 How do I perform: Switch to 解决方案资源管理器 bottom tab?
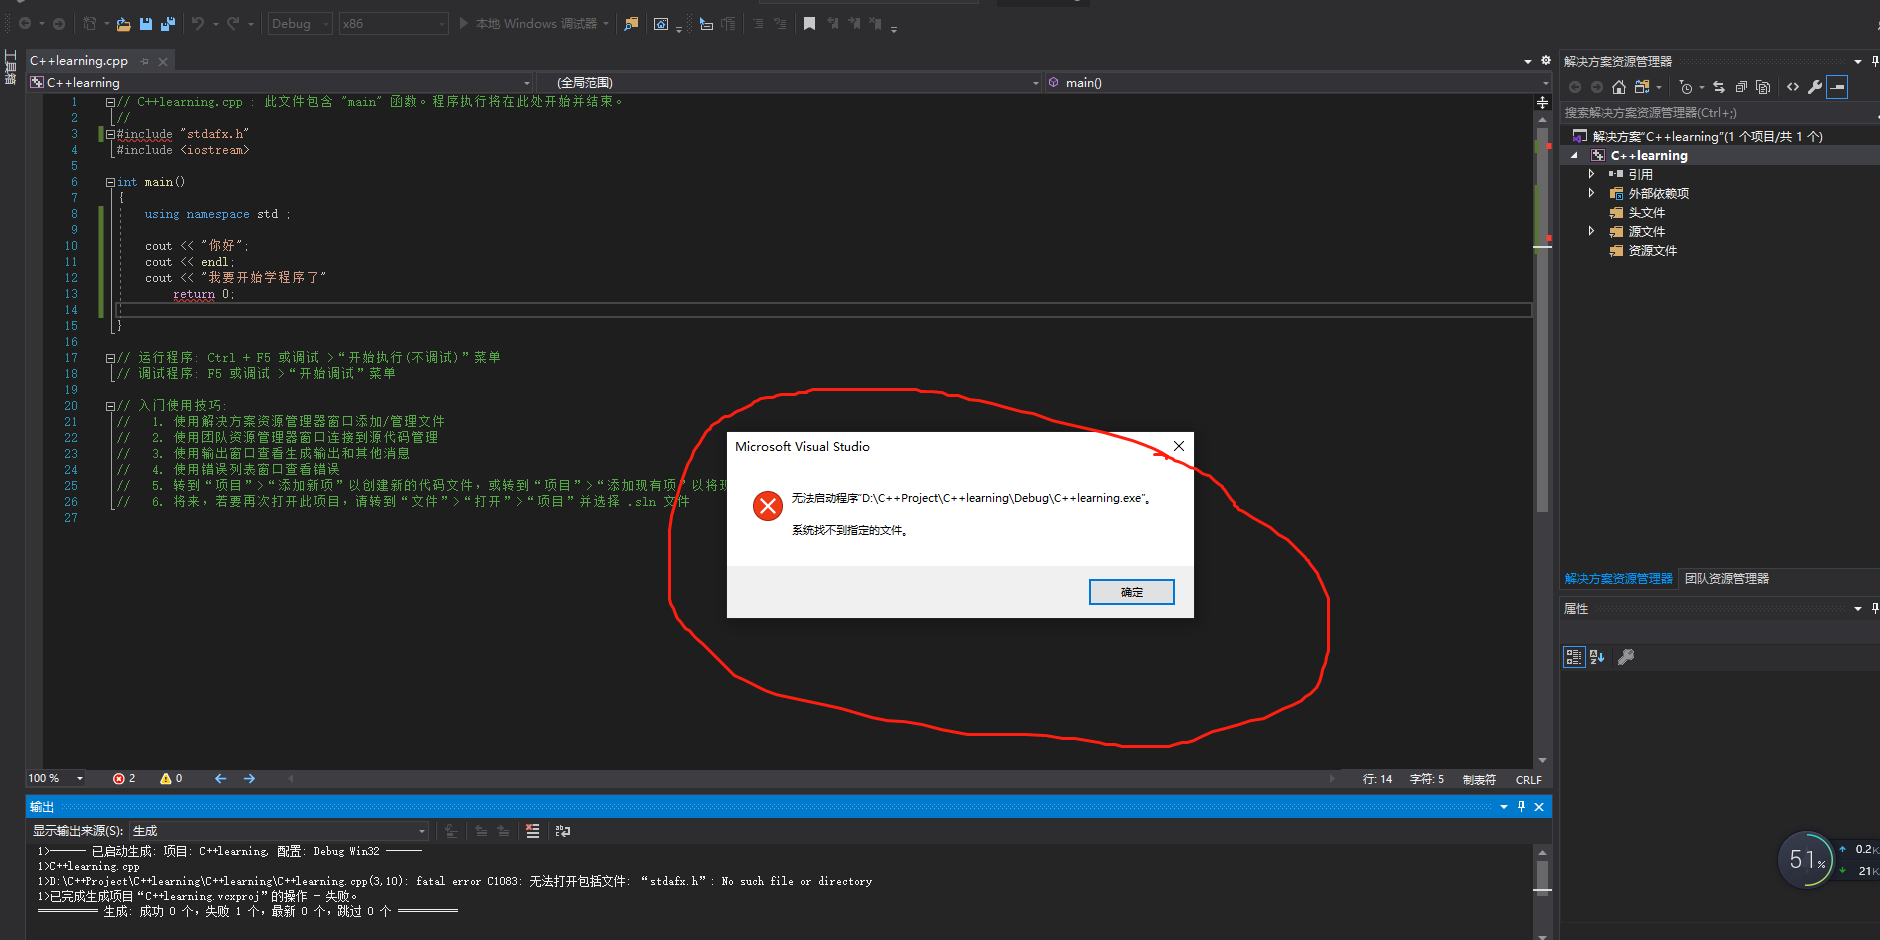(1618, 578)
